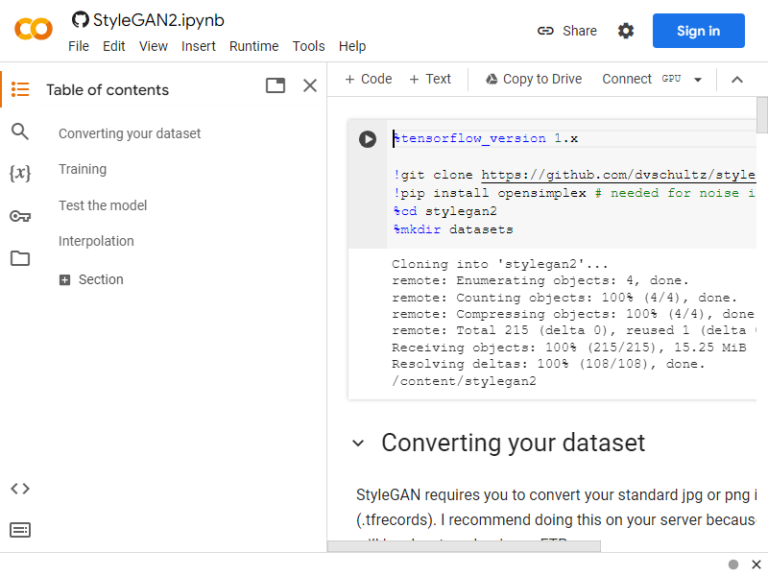Screen dimensions: 768x576
Task: Open the Tools menu
Action: click(309, 46)
